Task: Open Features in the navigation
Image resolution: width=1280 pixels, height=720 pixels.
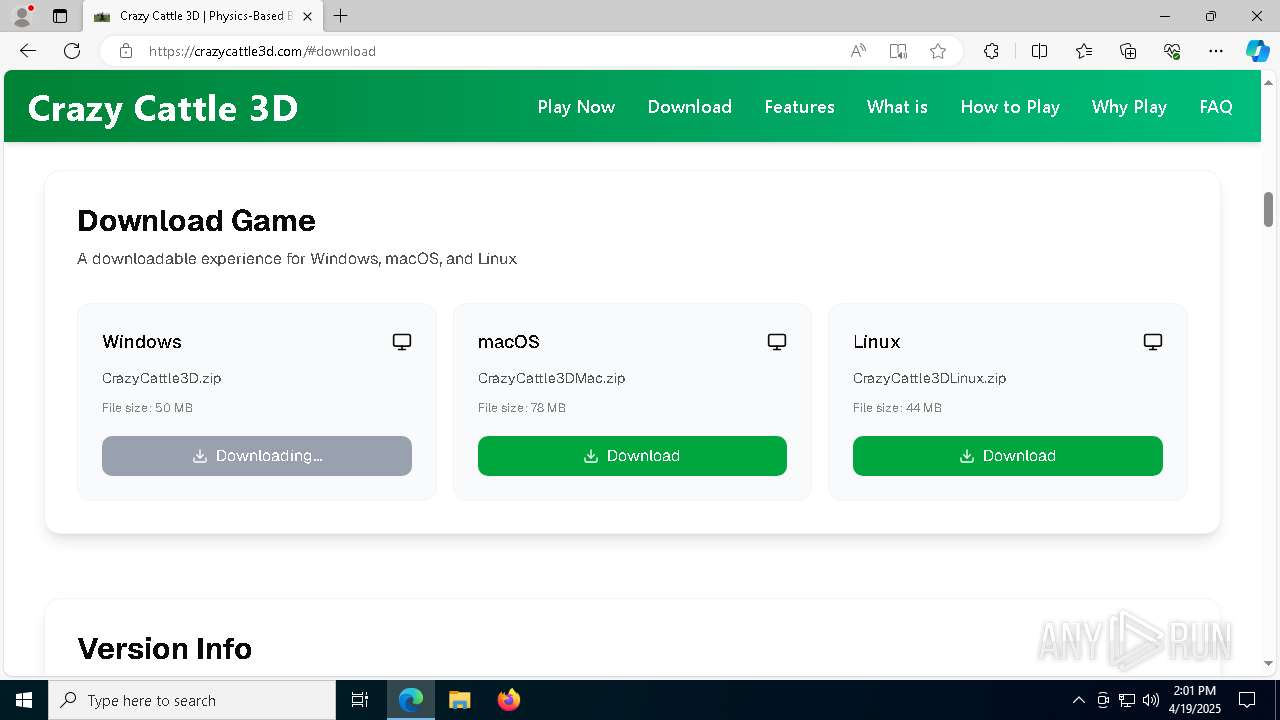Action: click(799, 107)
